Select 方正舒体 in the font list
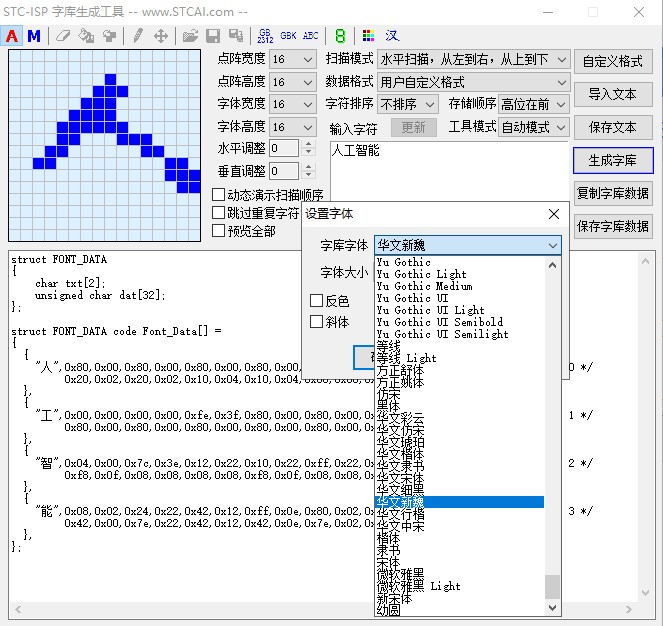This screenshot has width=663, height=626. point(459,370)
